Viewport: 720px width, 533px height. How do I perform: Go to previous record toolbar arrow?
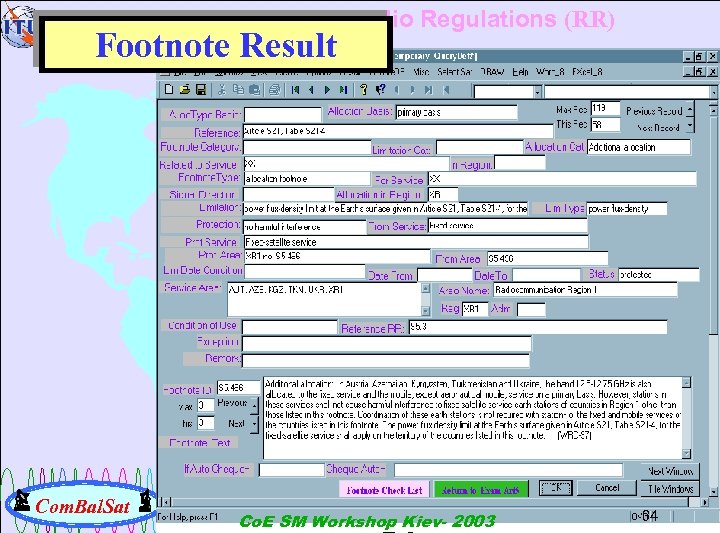point(311,90)
